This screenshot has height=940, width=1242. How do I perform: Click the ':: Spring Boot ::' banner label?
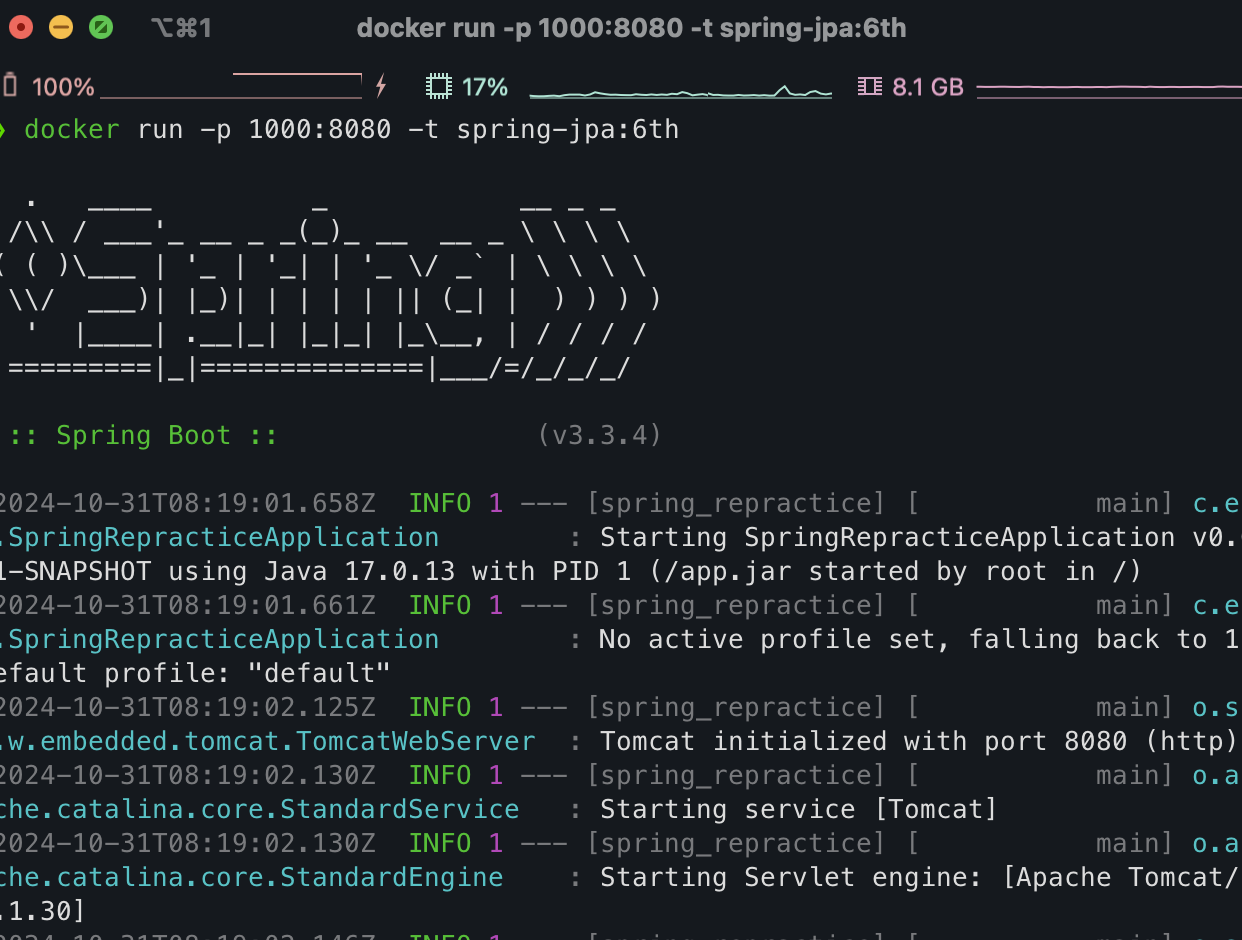[143, 436]
